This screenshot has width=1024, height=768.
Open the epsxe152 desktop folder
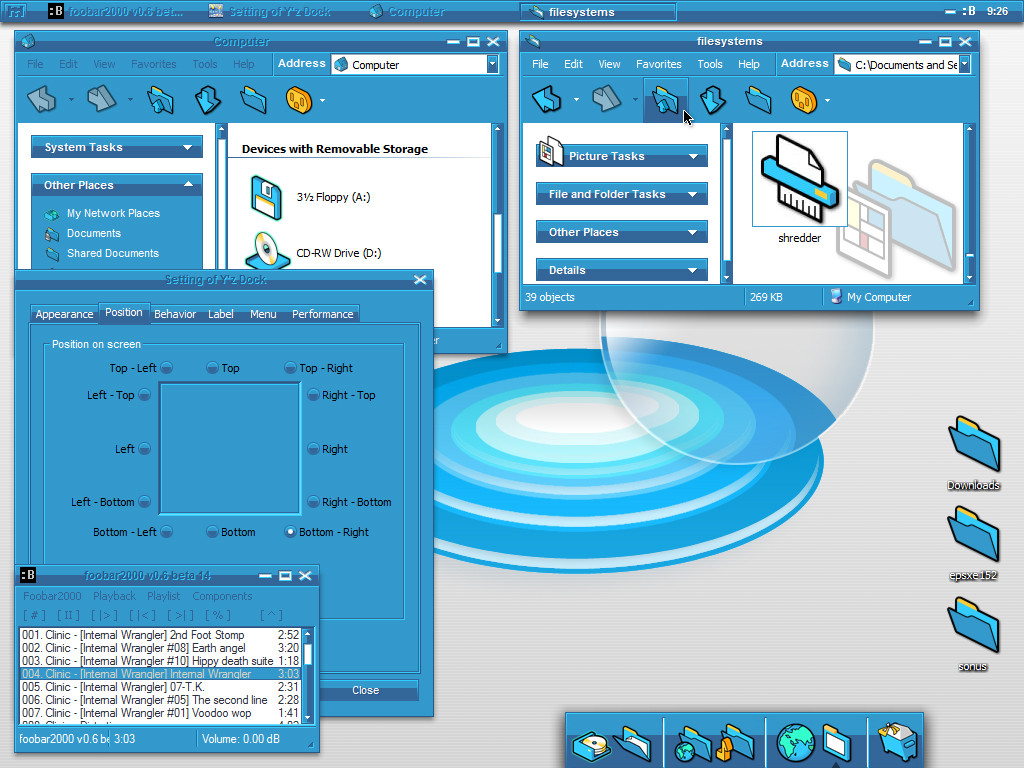pos(974,535)
